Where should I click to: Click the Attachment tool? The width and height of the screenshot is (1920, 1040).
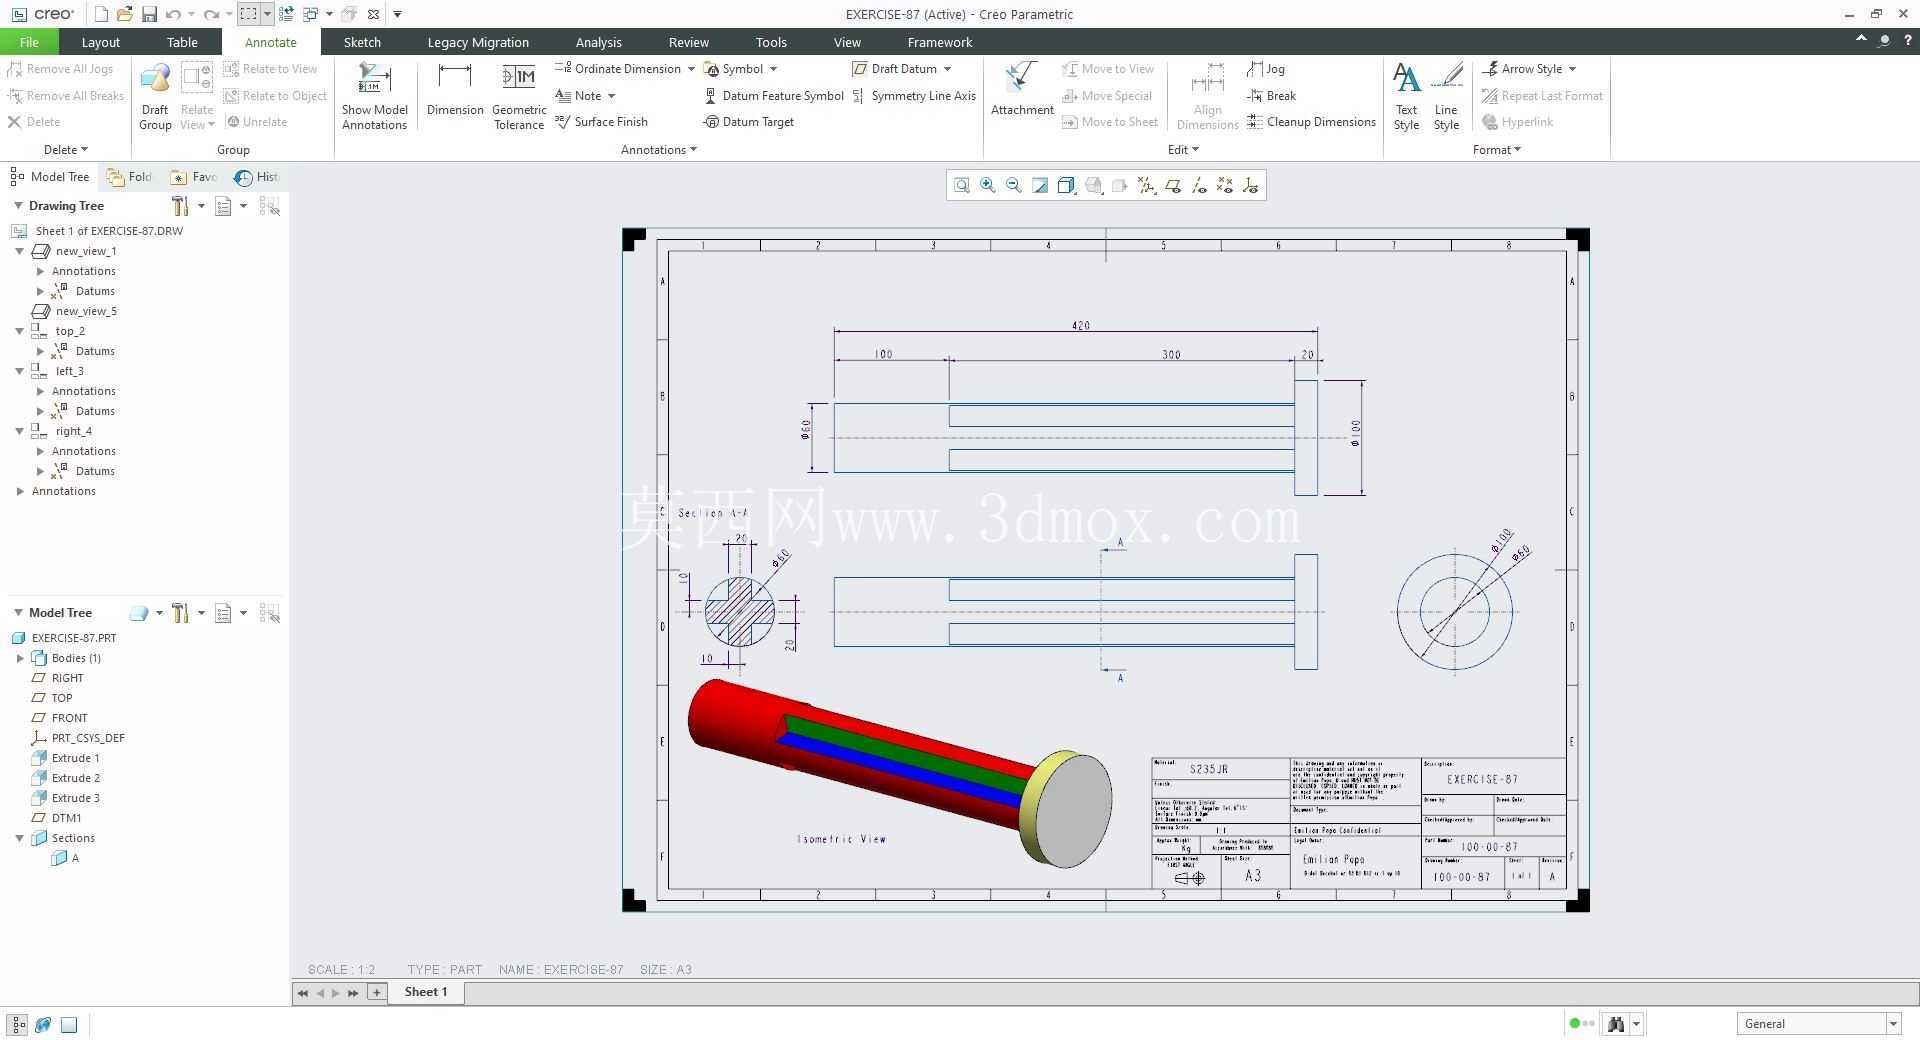tap(1022, 90)
